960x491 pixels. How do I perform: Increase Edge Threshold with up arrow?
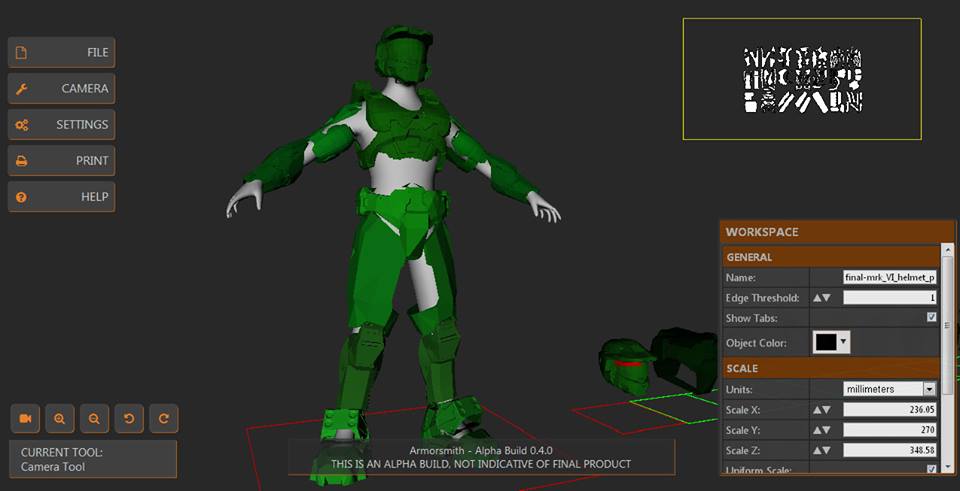[x=817, y=298]
